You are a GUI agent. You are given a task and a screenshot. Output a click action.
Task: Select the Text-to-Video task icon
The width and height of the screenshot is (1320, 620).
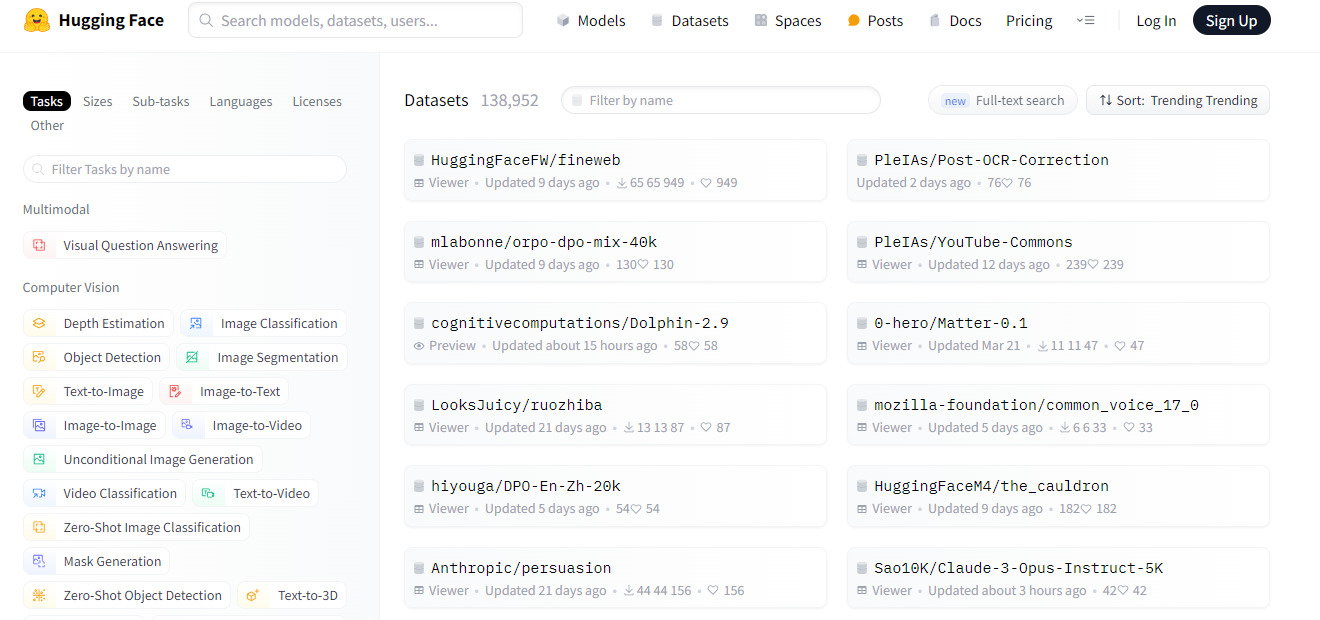209,494
